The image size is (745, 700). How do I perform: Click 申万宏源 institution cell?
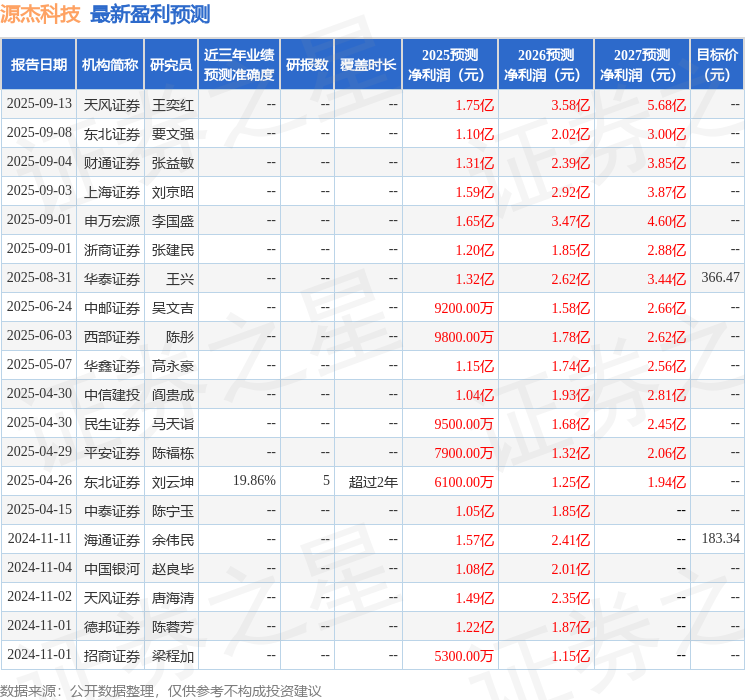[x=112, y=221]
